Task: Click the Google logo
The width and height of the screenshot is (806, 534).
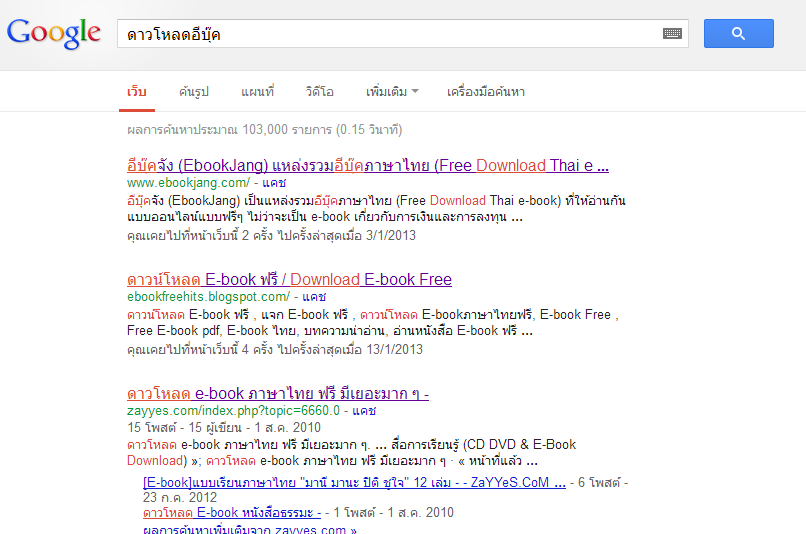Action: (53, 33)
